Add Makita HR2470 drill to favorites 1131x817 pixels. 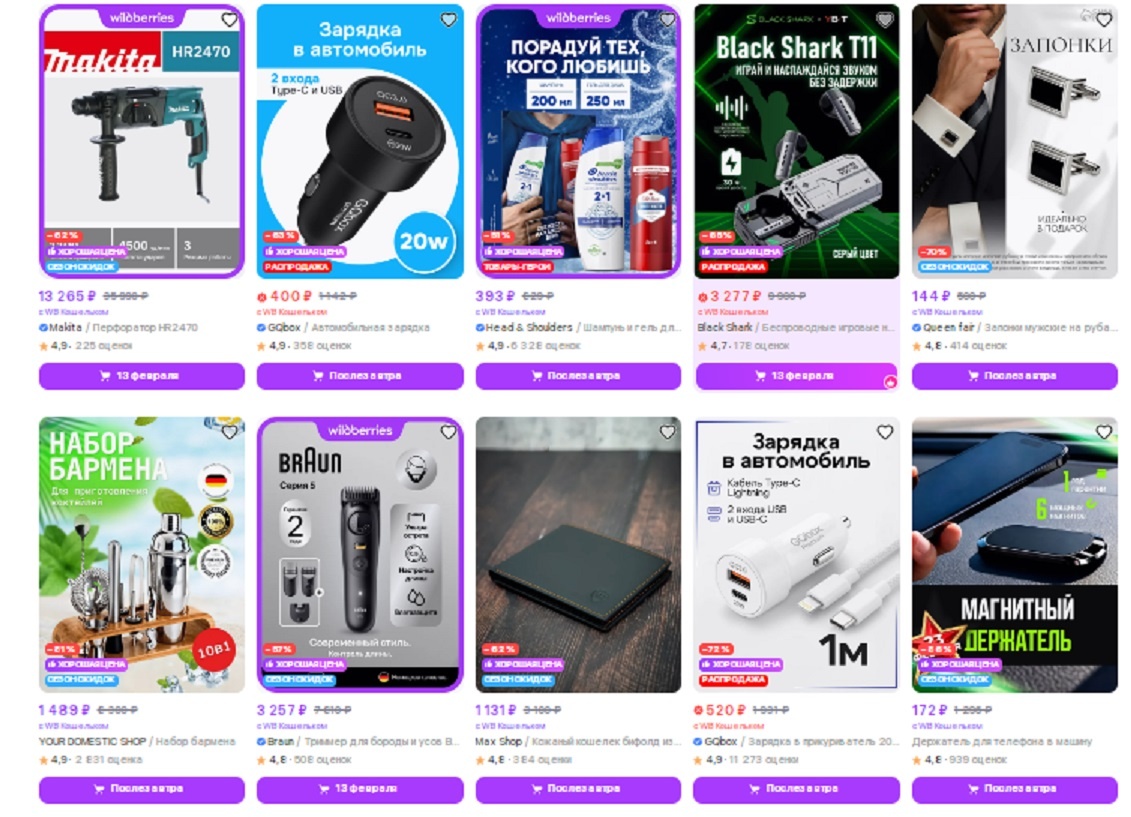pos(229,20)
